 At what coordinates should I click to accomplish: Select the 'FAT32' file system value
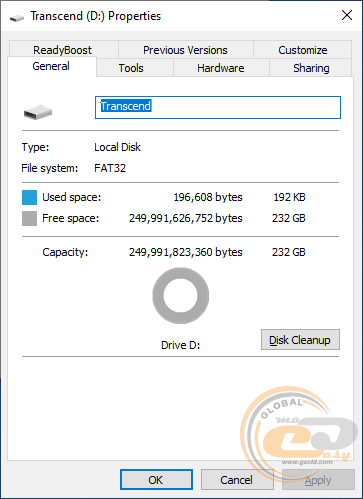[x=110, y=168]
